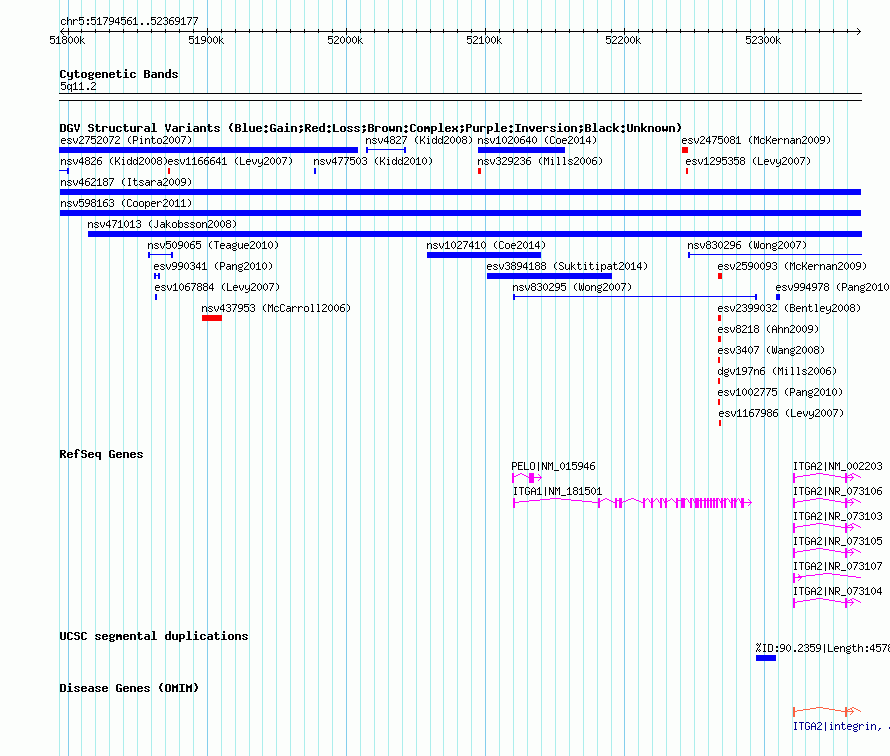890x756 pixels.
Task: Click esv994978 (Pang2010) variant label
Action: click(832, 287)
